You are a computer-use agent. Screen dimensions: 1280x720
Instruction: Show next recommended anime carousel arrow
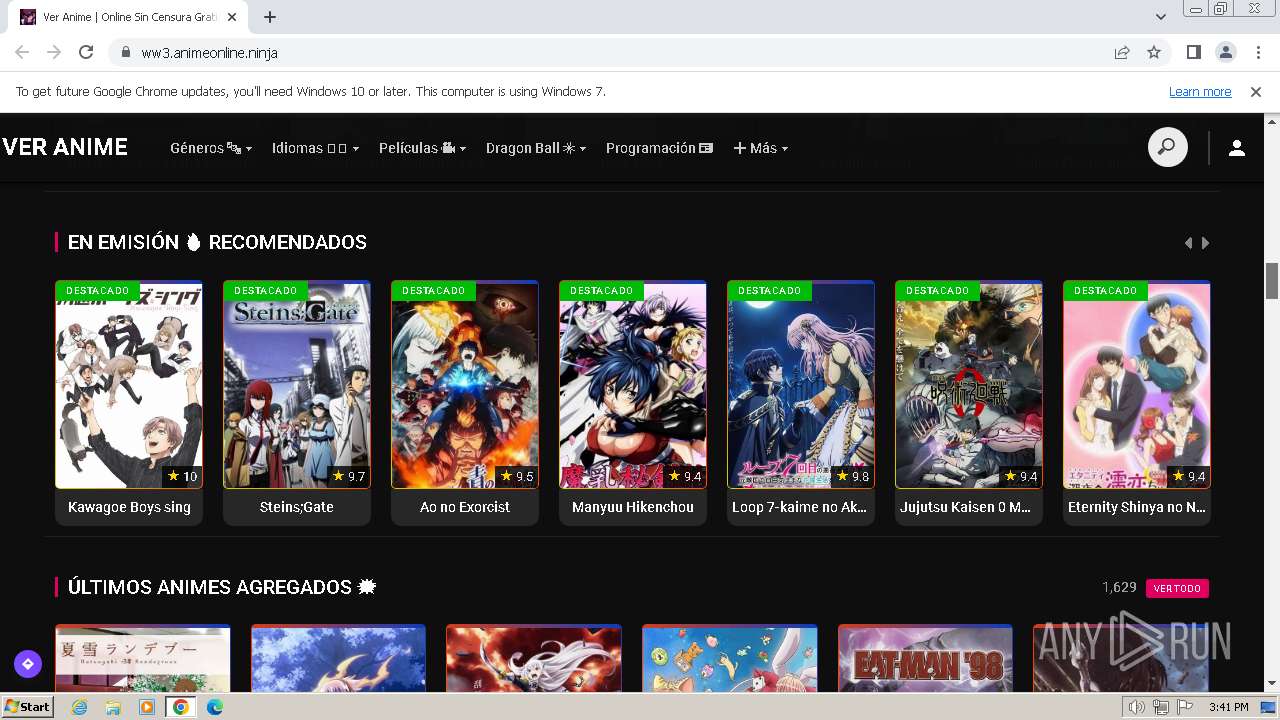coord(1205,243)
